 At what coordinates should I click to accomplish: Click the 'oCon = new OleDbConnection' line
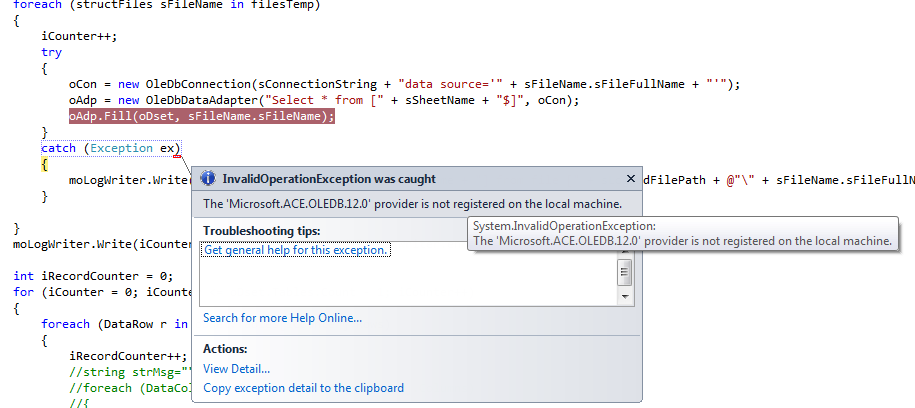404,84
